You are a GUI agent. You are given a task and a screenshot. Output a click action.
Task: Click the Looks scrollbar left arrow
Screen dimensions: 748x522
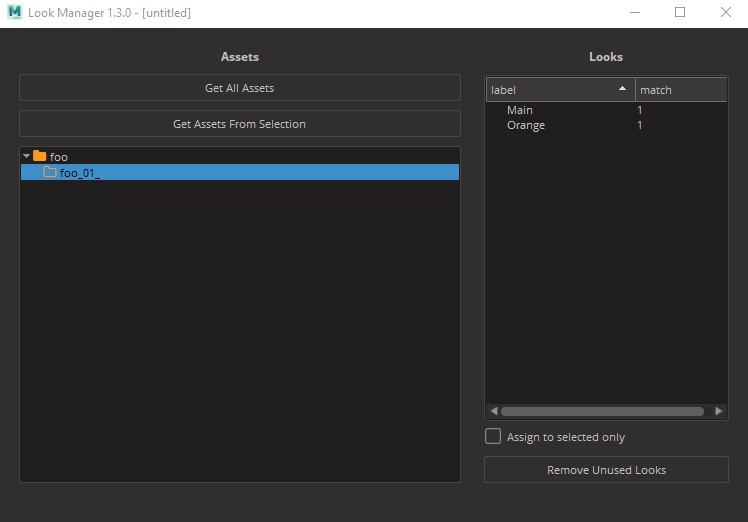494,411
